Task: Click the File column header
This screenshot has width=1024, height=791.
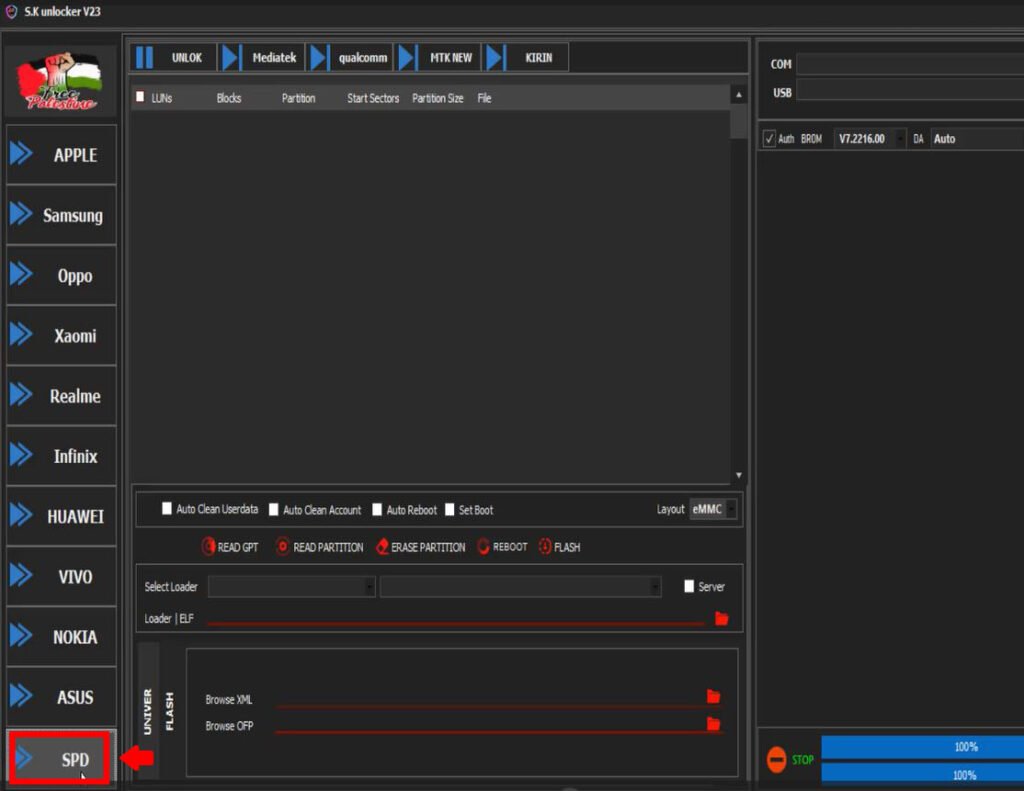Action: (484, 98)
